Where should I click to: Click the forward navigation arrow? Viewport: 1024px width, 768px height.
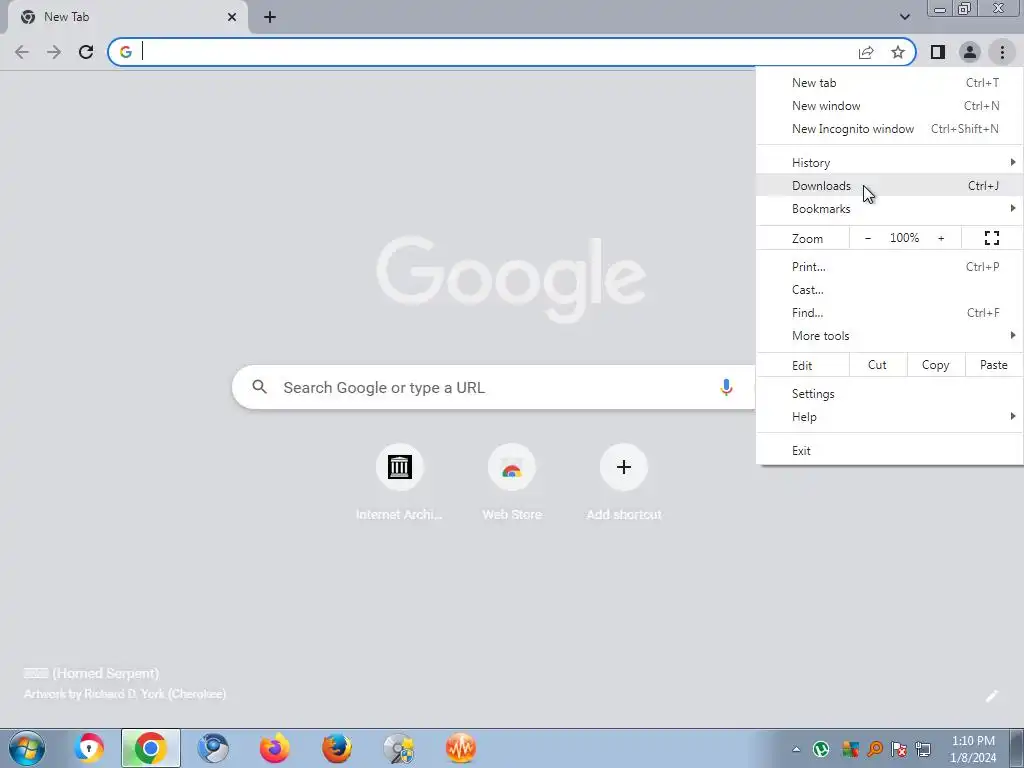tap(54, 52)
